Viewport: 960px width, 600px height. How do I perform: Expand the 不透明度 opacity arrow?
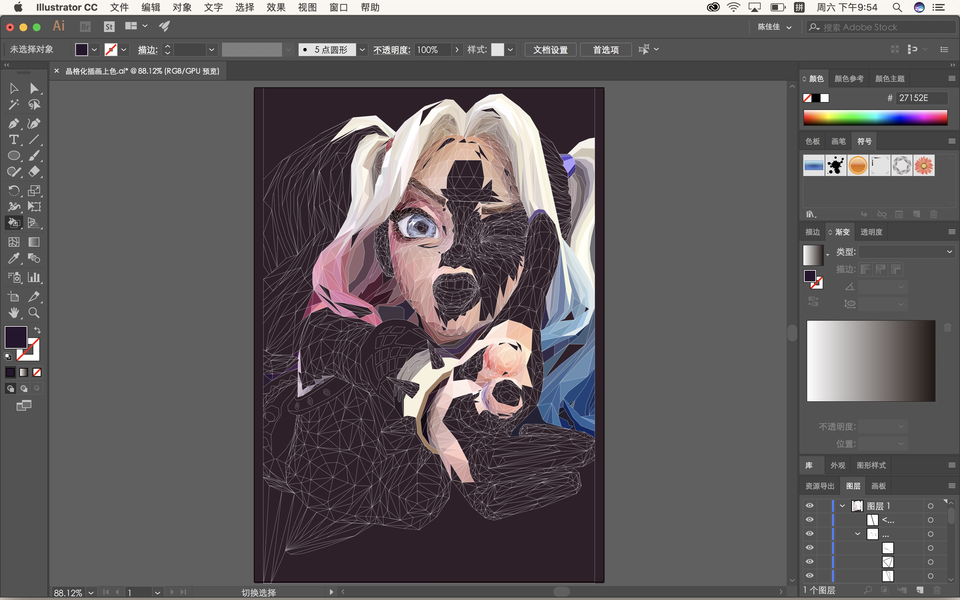(x=457, y=50)
